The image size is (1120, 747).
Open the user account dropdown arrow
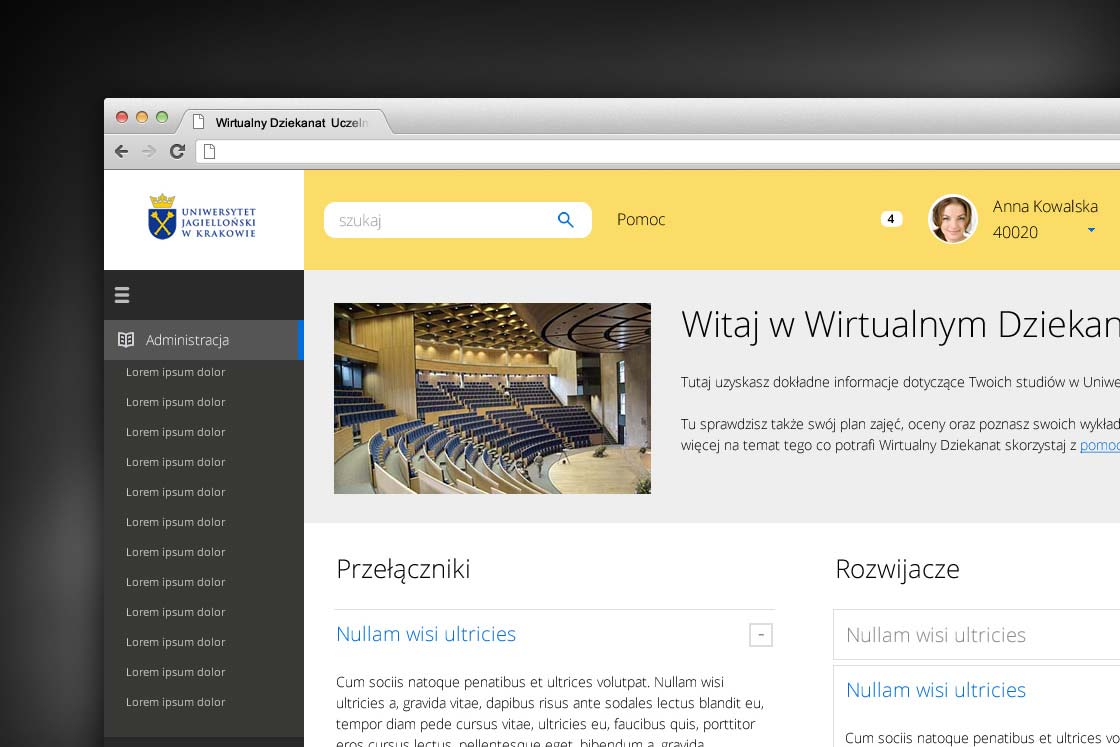pyautogui.click(x=1091, y=230)
